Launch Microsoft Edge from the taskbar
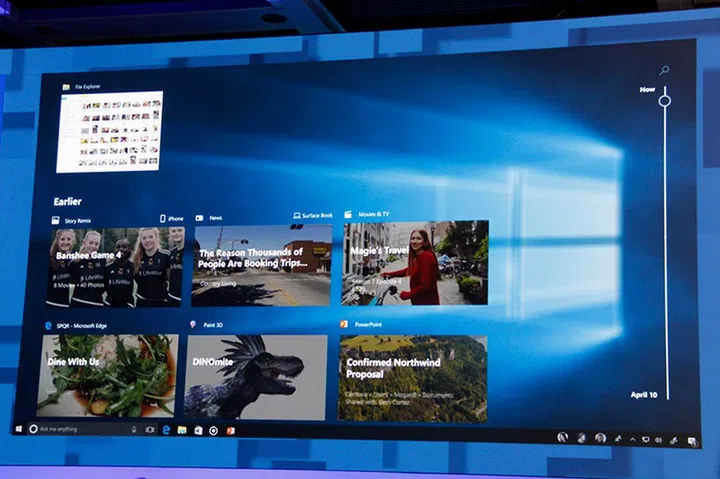This screenshot has height=479, width=720. (x=166, y=430)
